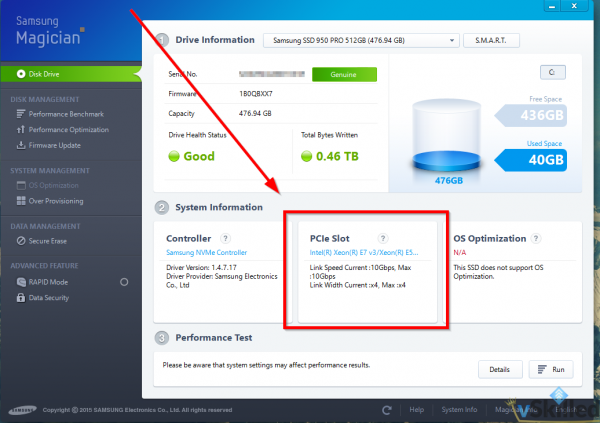
Task: Open OS Optimization in sidebar
Action: pyautogui.click(x=53, y=186)
